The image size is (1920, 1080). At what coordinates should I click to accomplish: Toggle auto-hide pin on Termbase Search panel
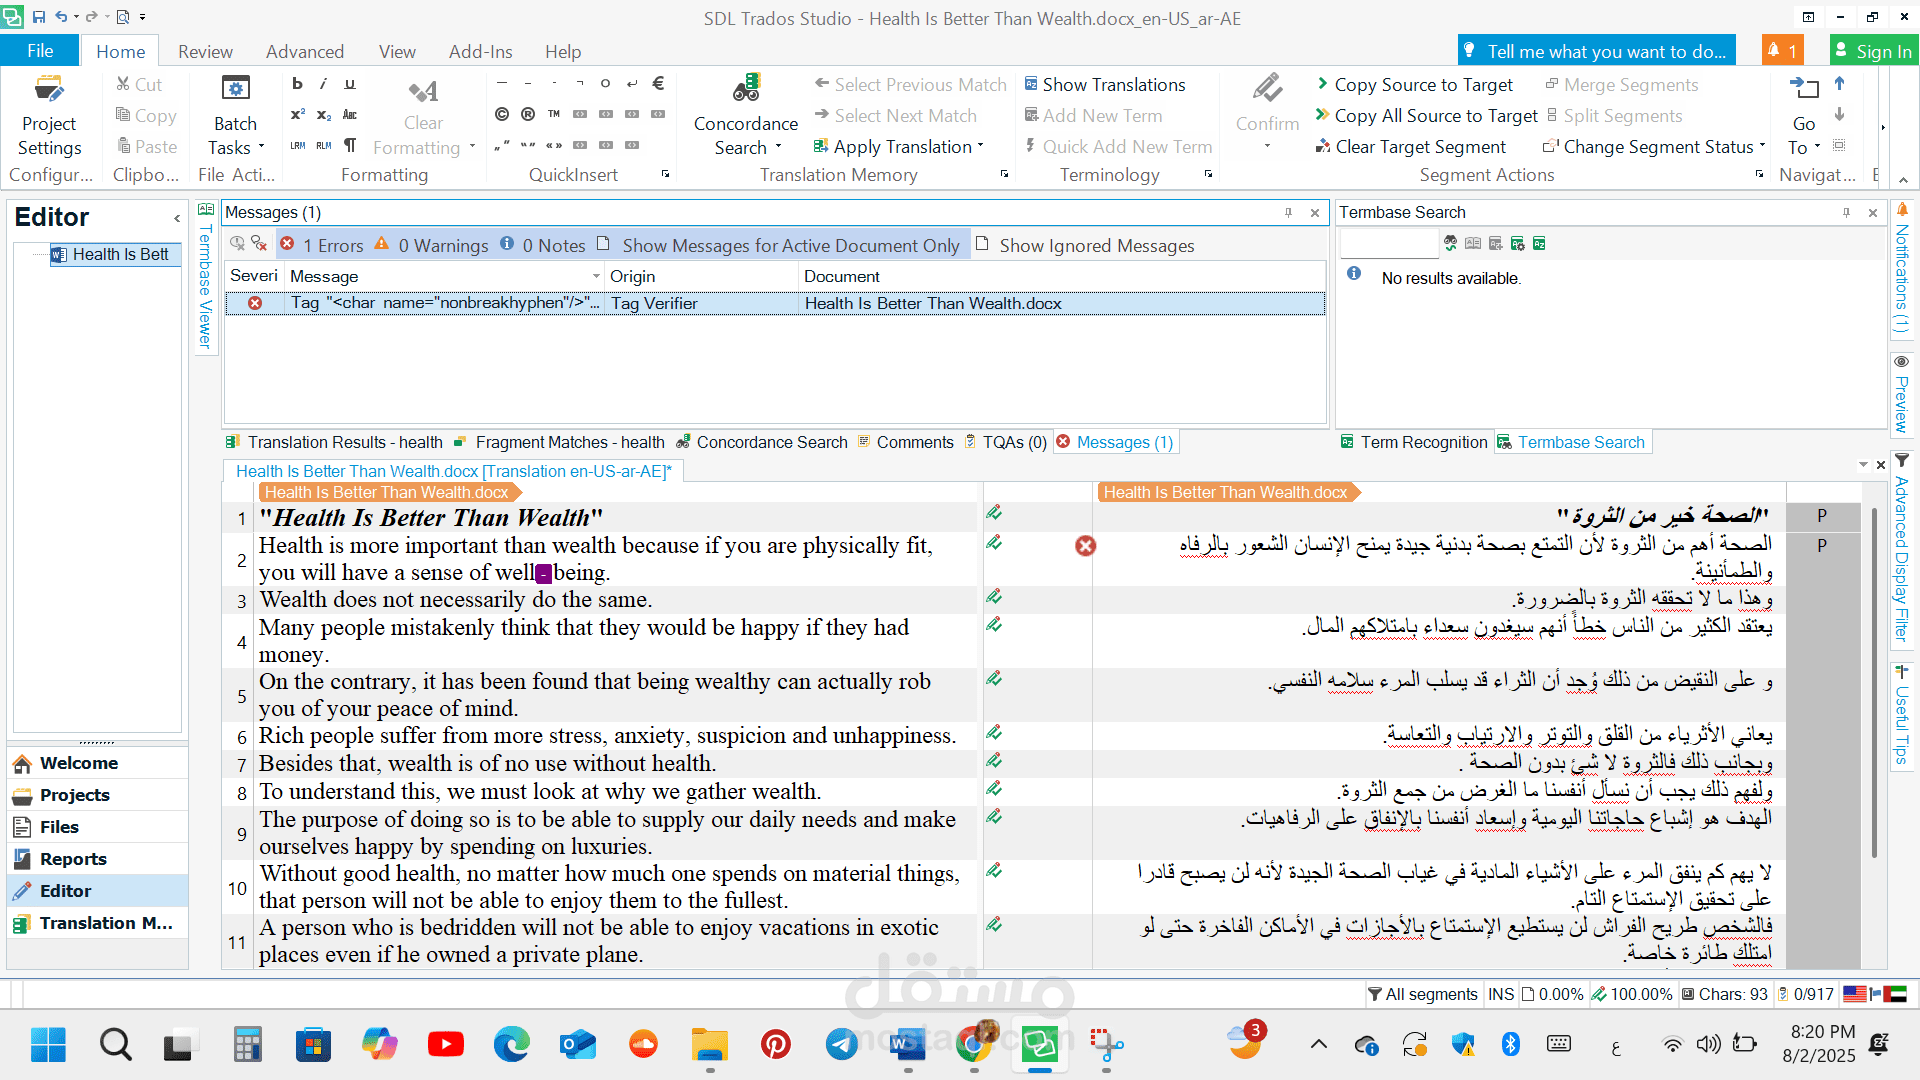pyautogui.click(x=1846, y=212)
